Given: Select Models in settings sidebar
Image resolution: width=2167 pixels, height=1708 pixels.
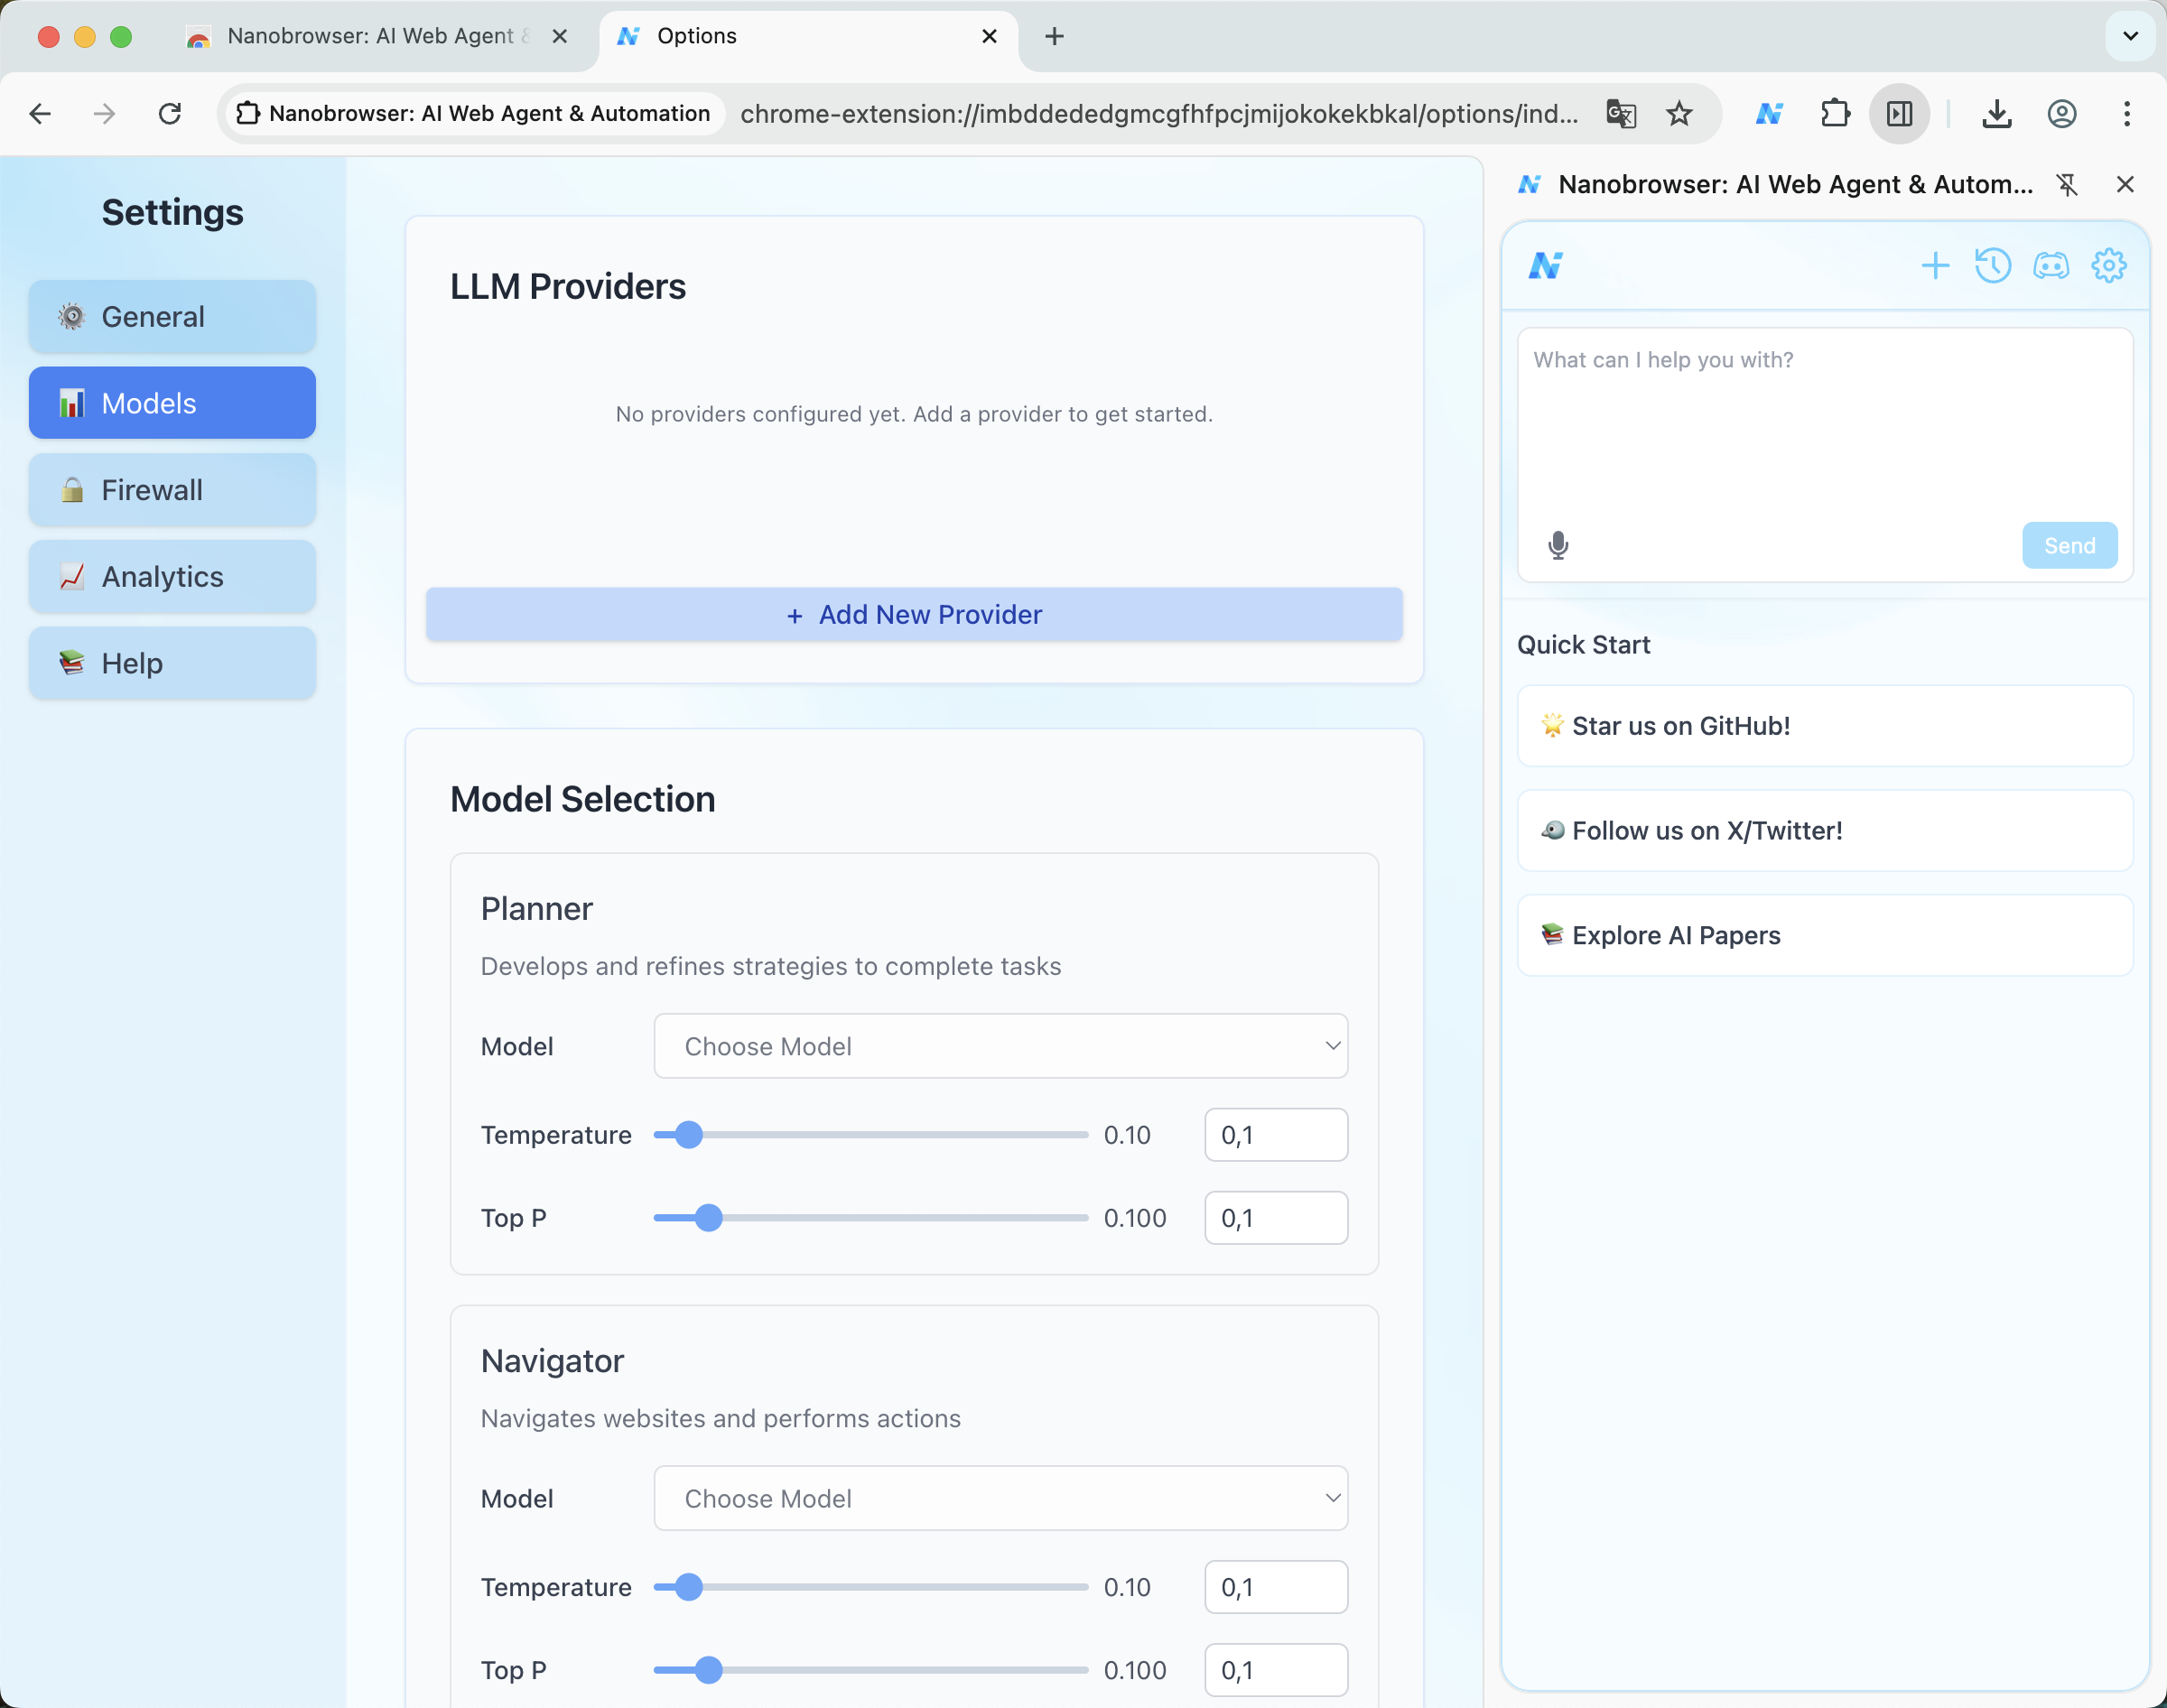Looking at the screenshot, I should click(172, 403).
